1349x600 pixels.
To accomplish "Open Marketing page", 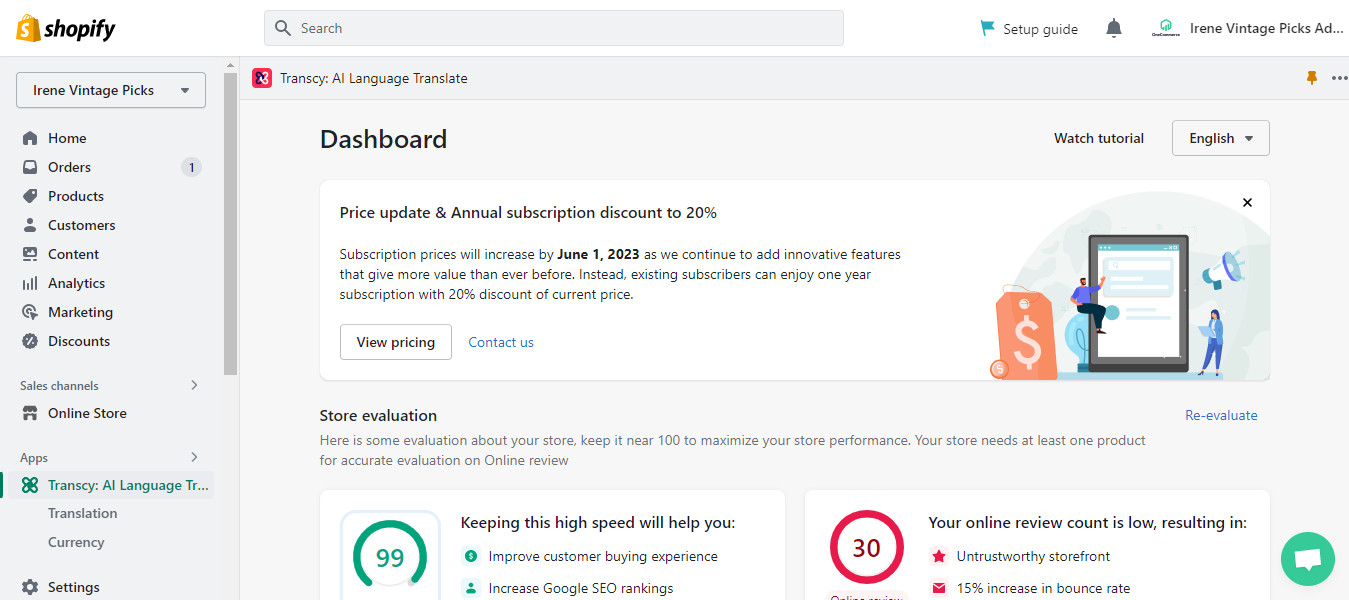I will [x=80, y=312].
